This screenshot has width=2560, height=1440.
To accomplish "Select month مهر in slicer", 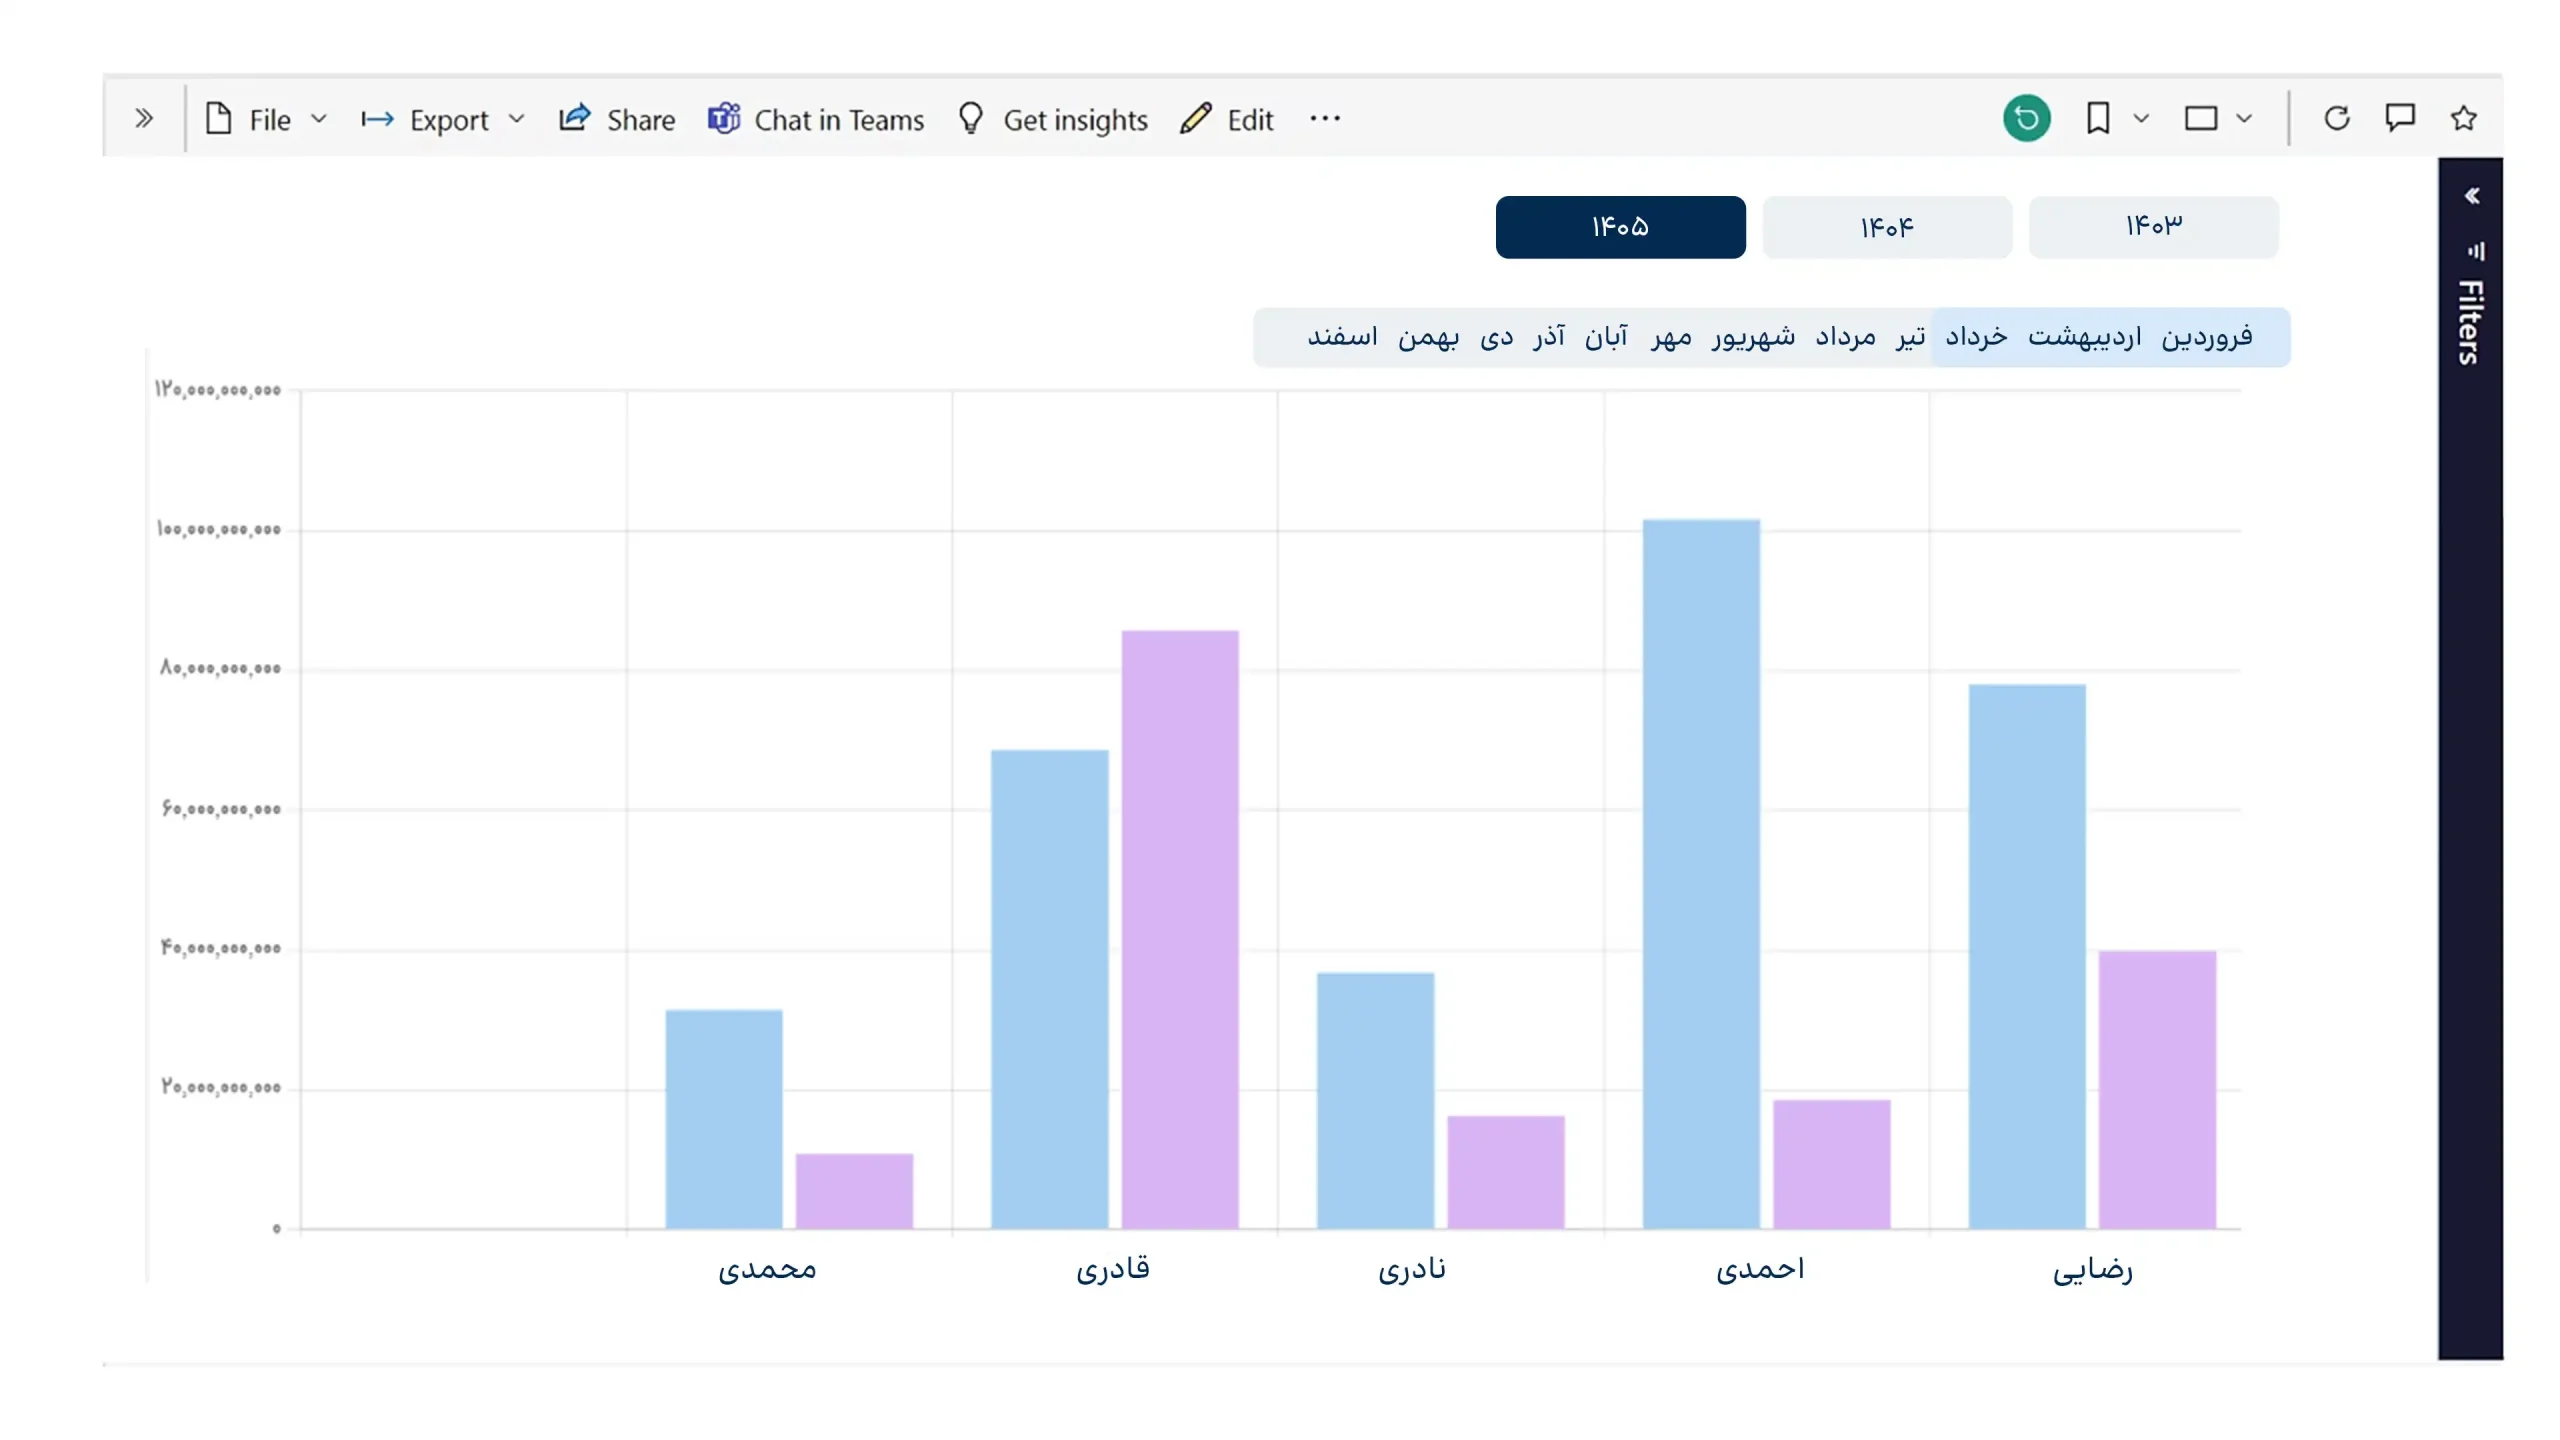I will click(1671, 337).
